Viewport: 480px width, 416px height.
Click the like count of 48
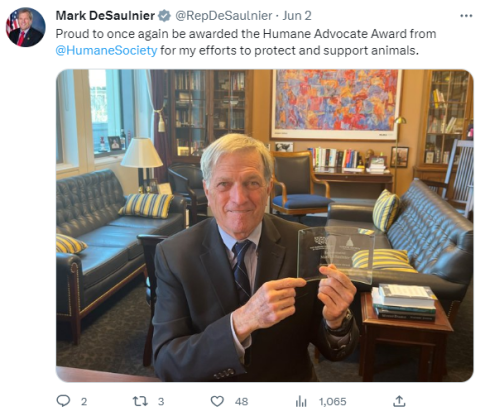point(241,401)
